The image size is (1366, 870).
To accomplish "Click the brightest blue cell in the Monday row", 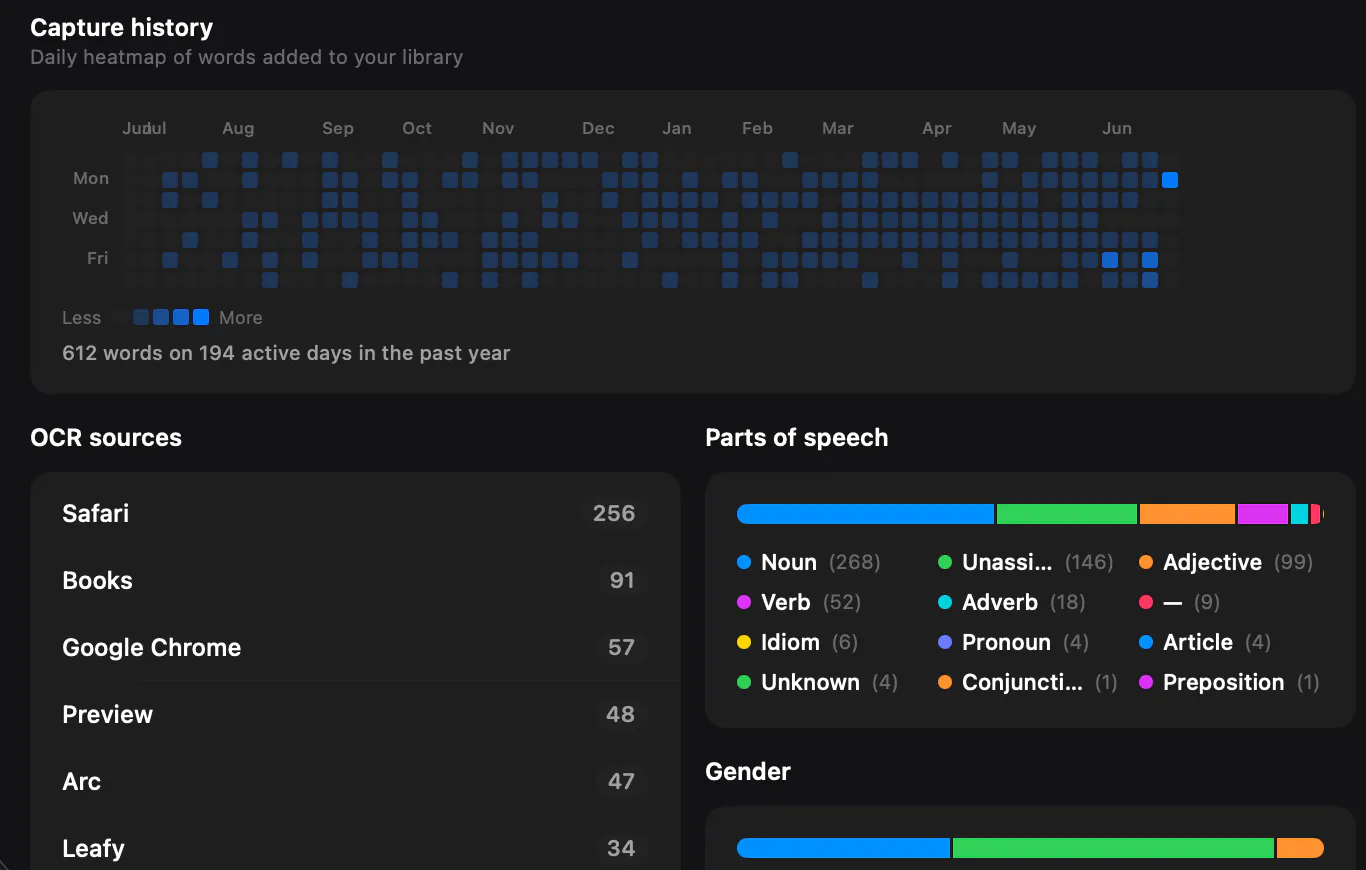I will tap(1170, 180).
